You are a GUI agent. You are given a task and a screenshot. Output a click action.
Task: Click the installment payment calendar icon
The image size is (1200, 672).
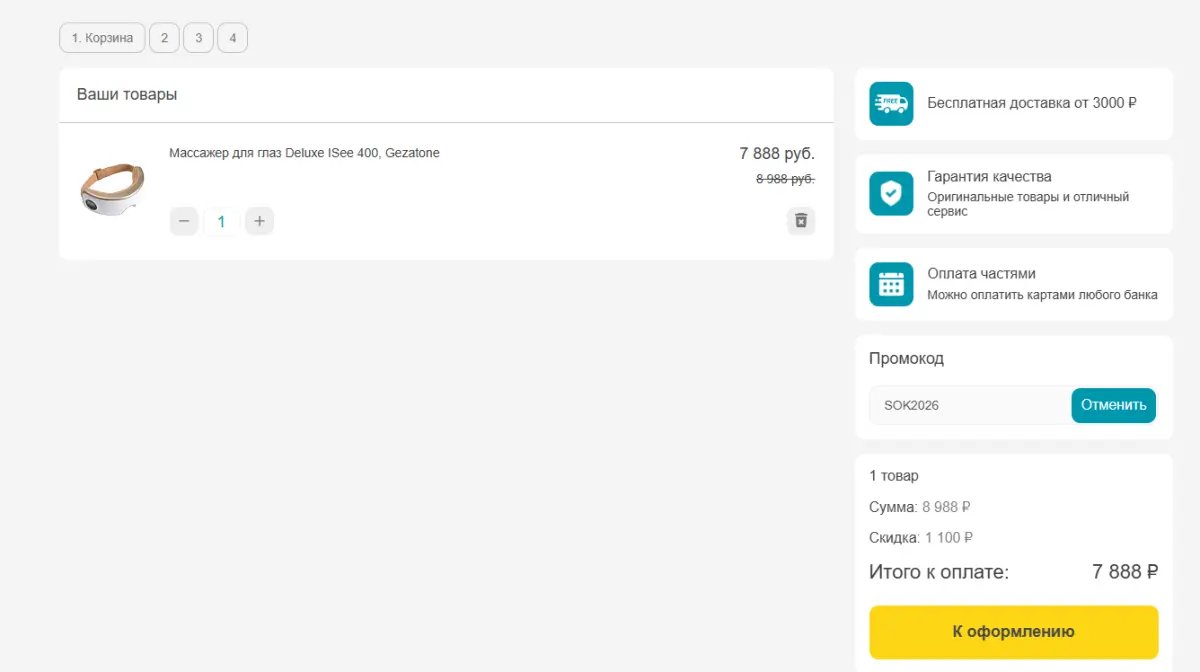891,284
